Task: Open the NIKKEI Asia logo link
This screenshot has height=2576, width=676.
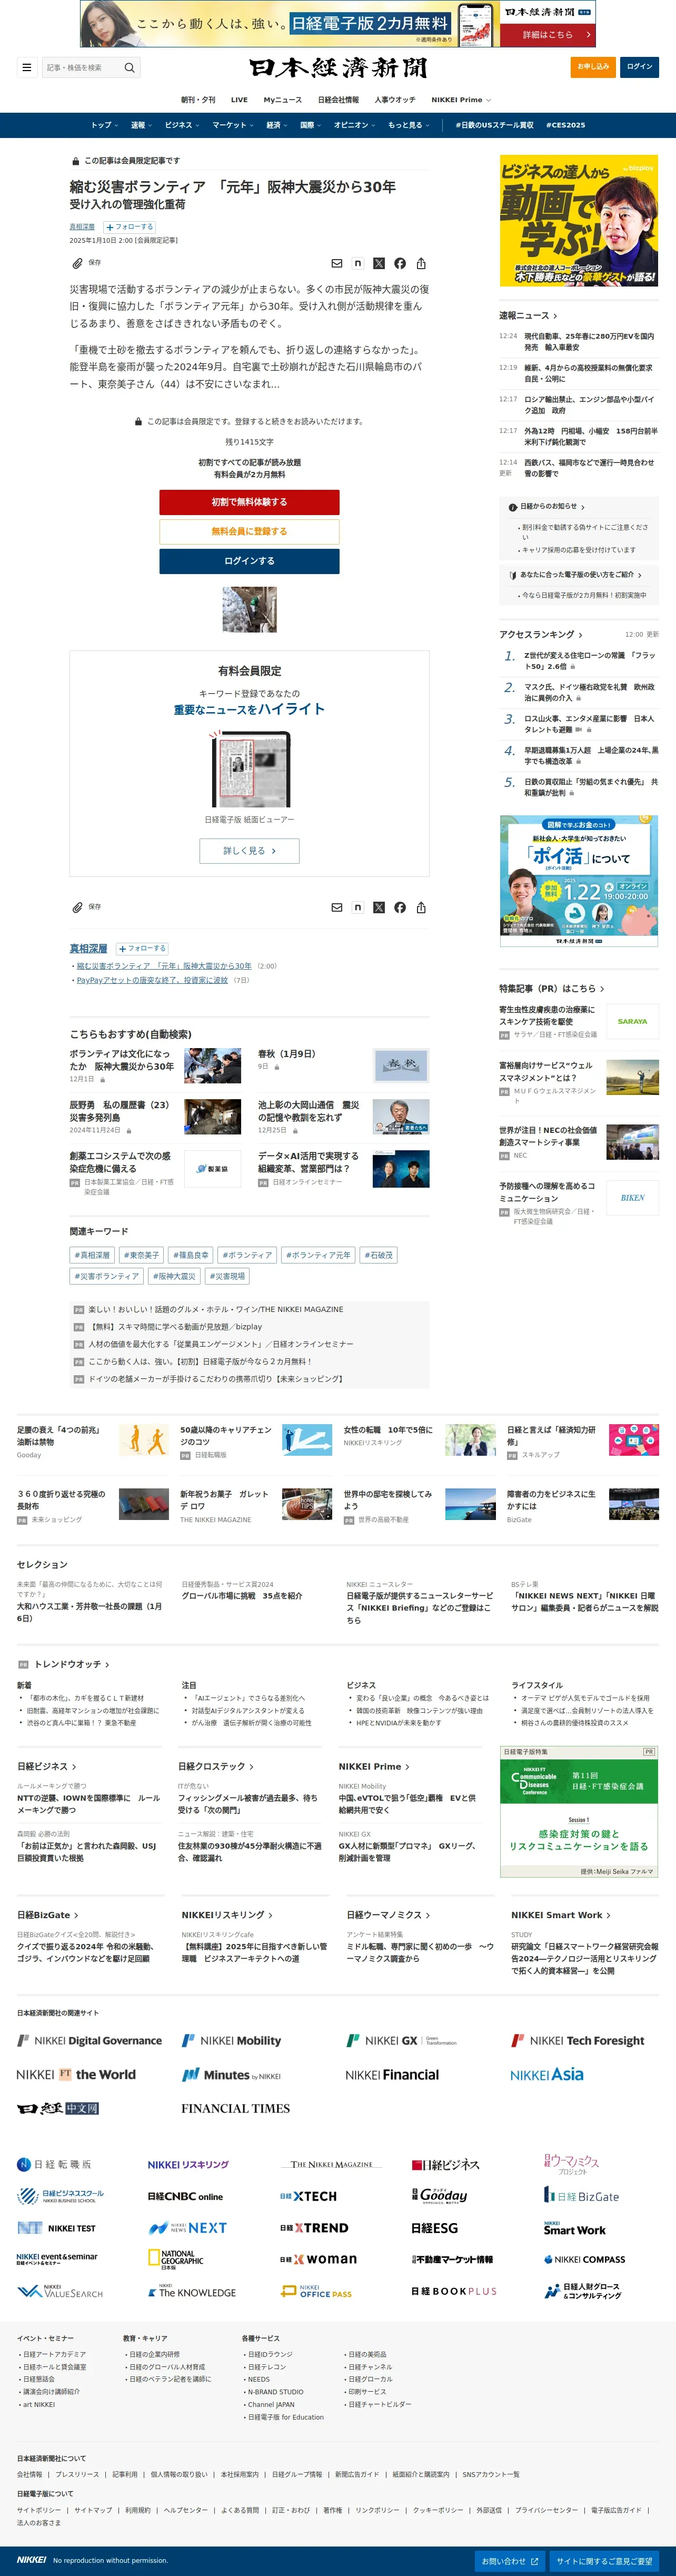Action: click(547, 2074)
